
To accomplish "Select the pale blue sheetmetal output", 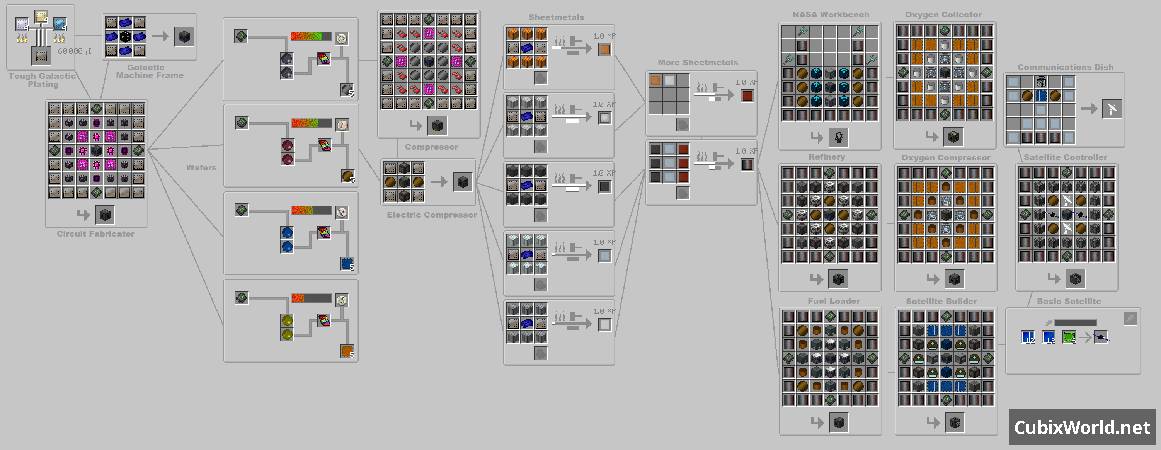I will point(604,255).
